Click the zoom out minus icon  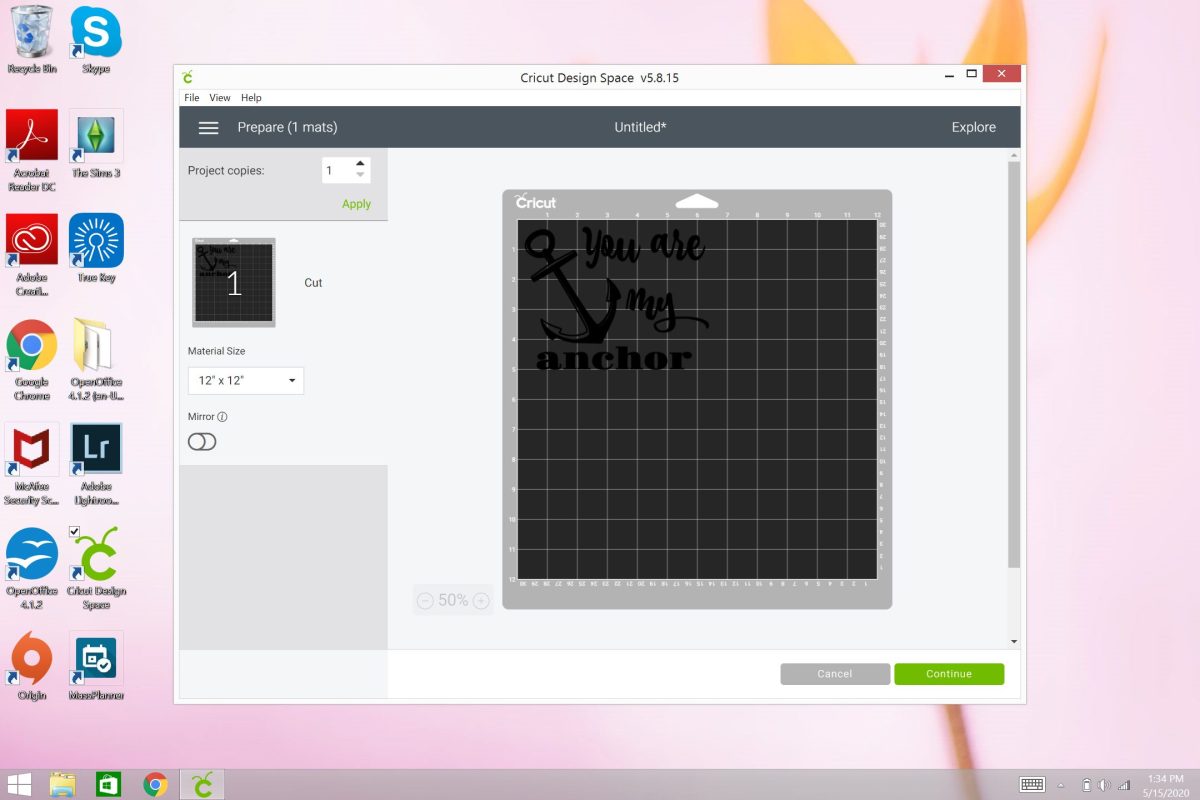(425, 600)
